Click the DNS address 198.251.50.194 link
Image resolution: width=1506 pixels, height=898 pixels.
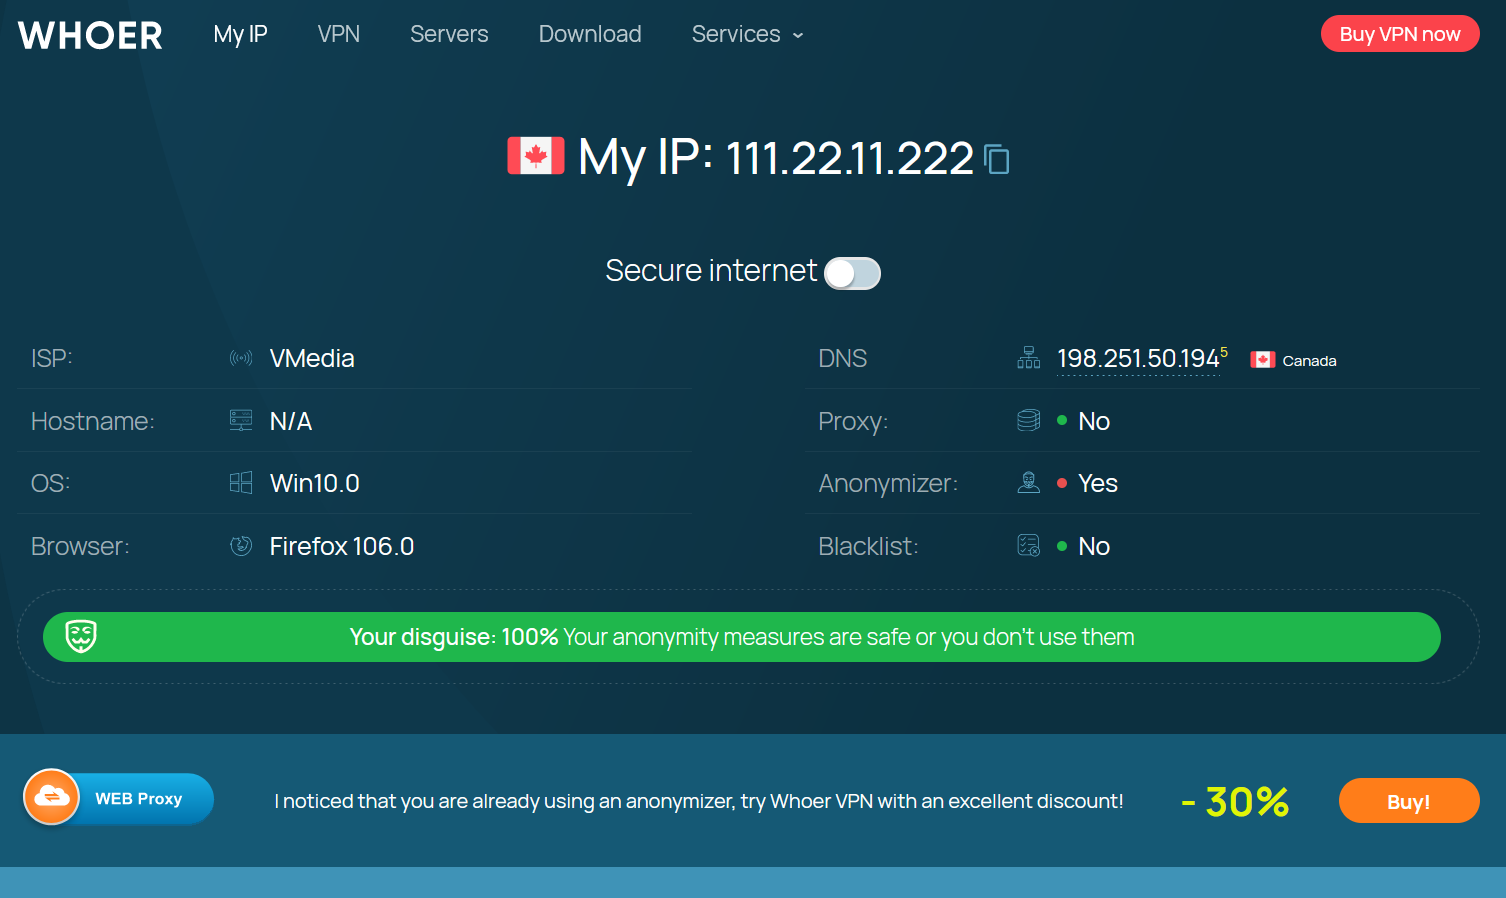click(x=1138, y=359)
